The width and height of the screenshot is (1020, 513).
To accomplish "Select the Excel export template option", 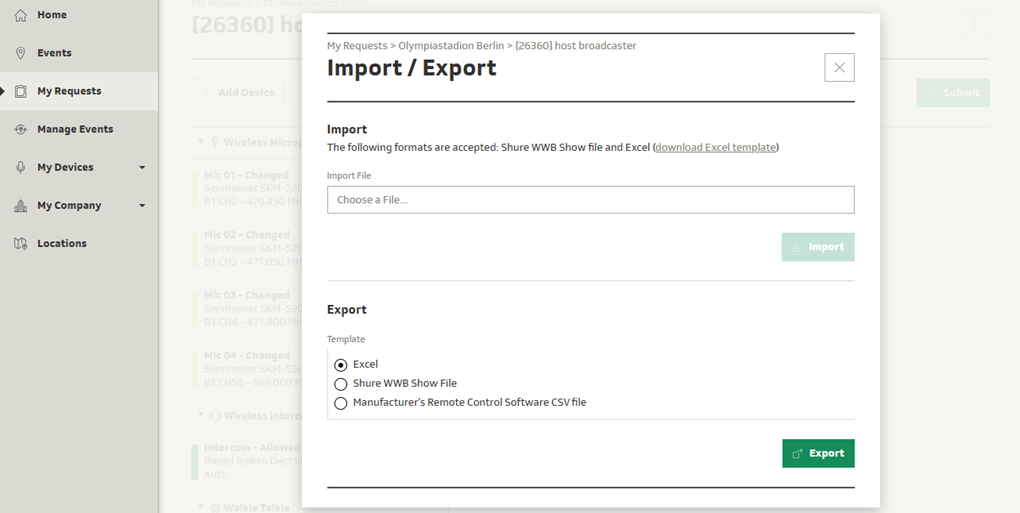I will (x=341, y=365).
